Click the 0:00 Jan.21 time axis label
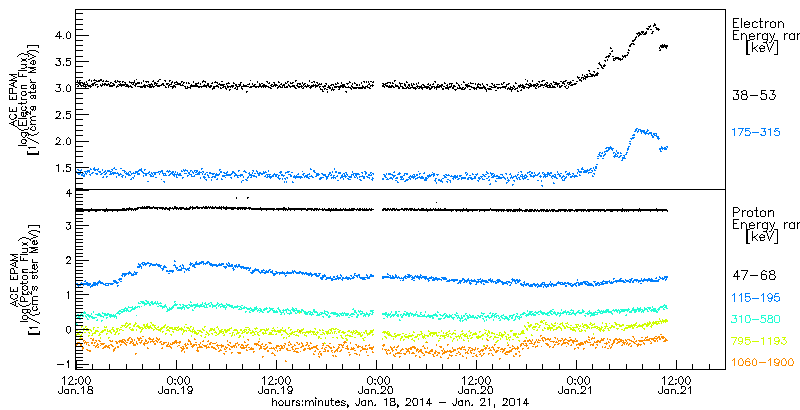Image resolution: width=800 pixels, height=410 pixels. (576, 385)
